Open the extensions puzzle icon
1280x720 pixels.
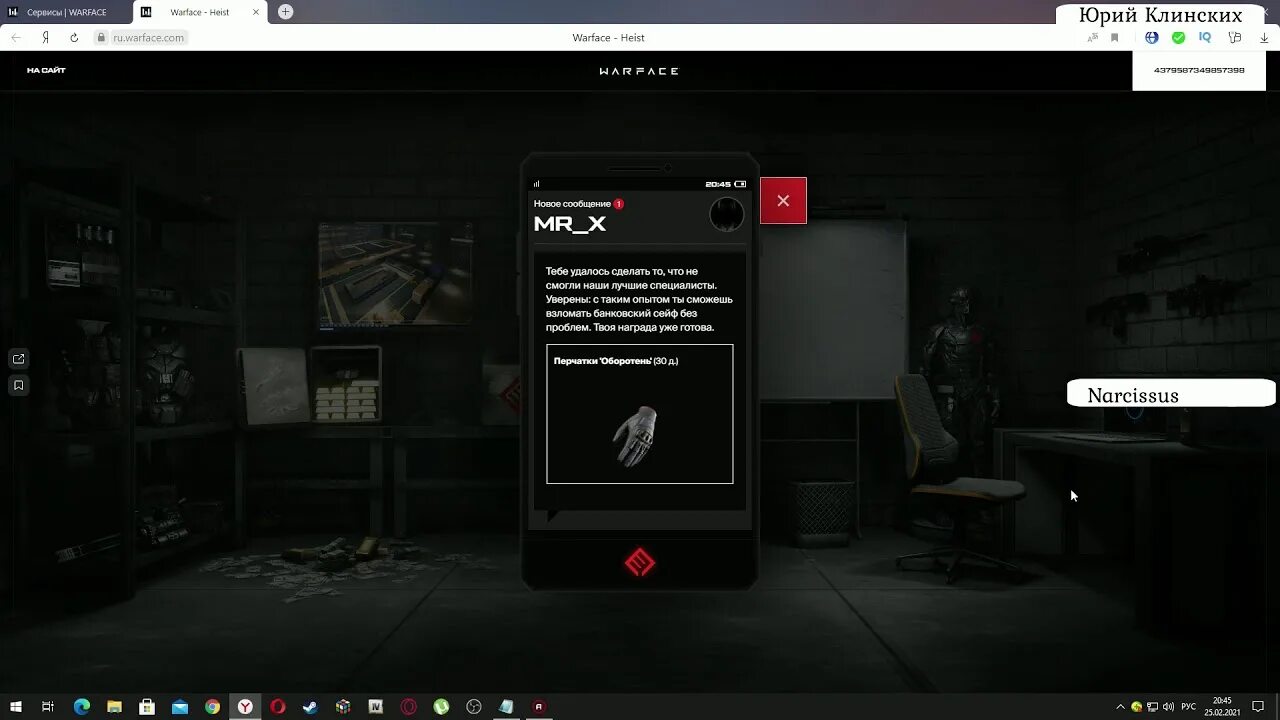[1235, 37]
